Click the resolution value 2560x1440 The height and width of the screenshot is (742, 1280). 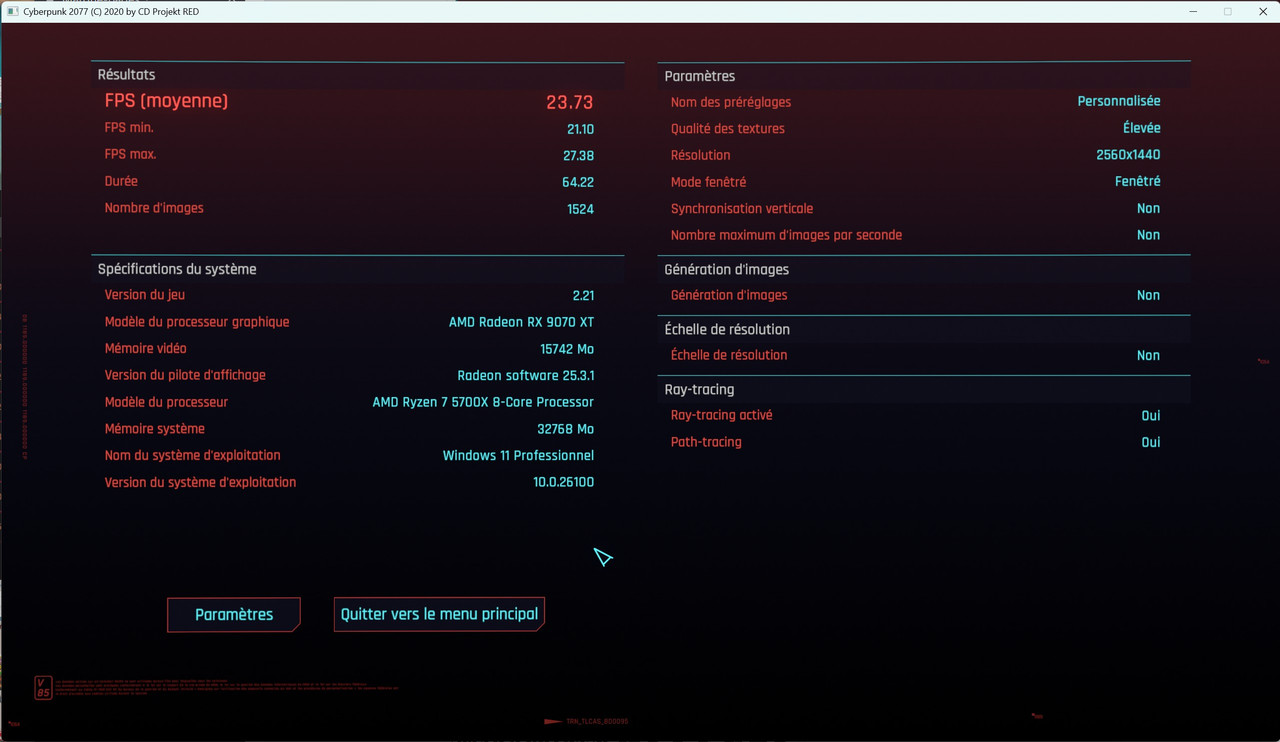coord(1128,155)
